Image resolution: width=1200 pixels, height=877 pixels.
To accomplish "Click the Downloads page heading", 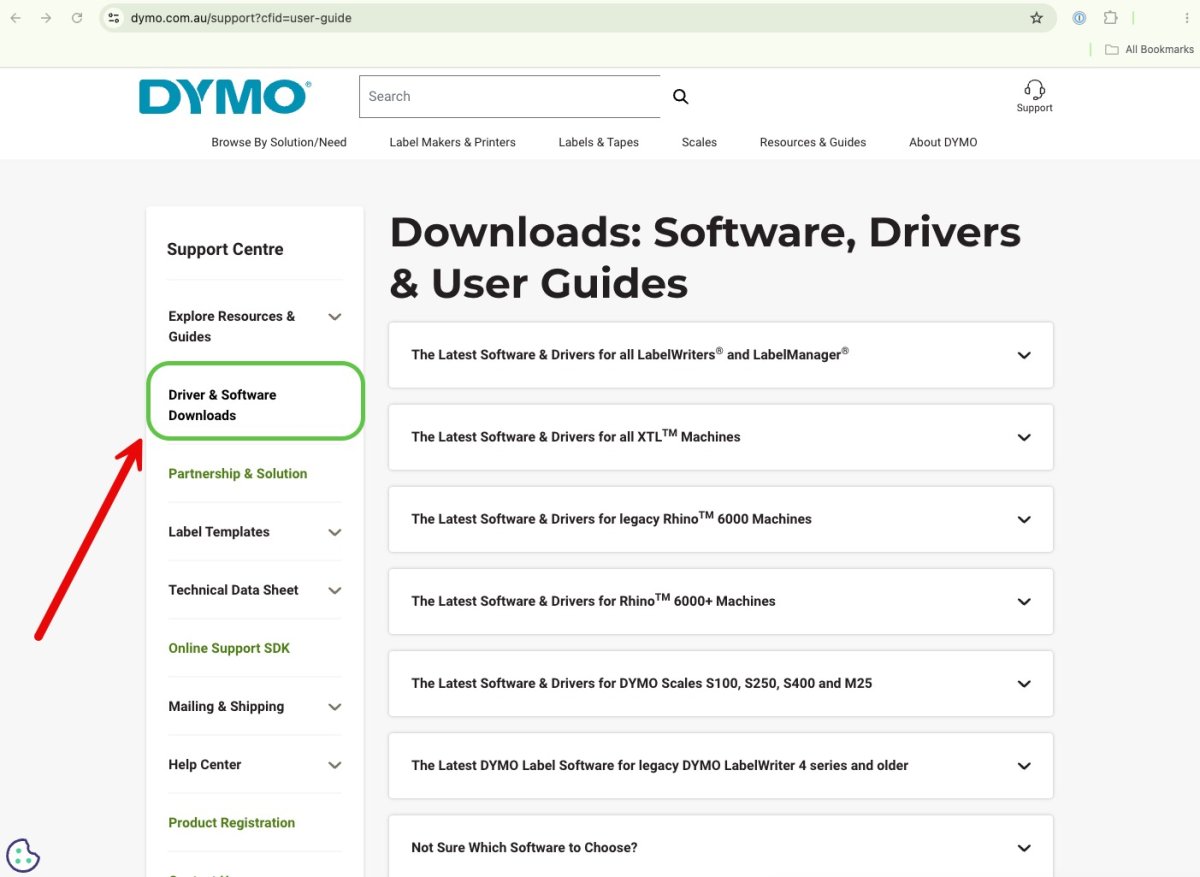I will pyautogui.click(x=705, y=258).
